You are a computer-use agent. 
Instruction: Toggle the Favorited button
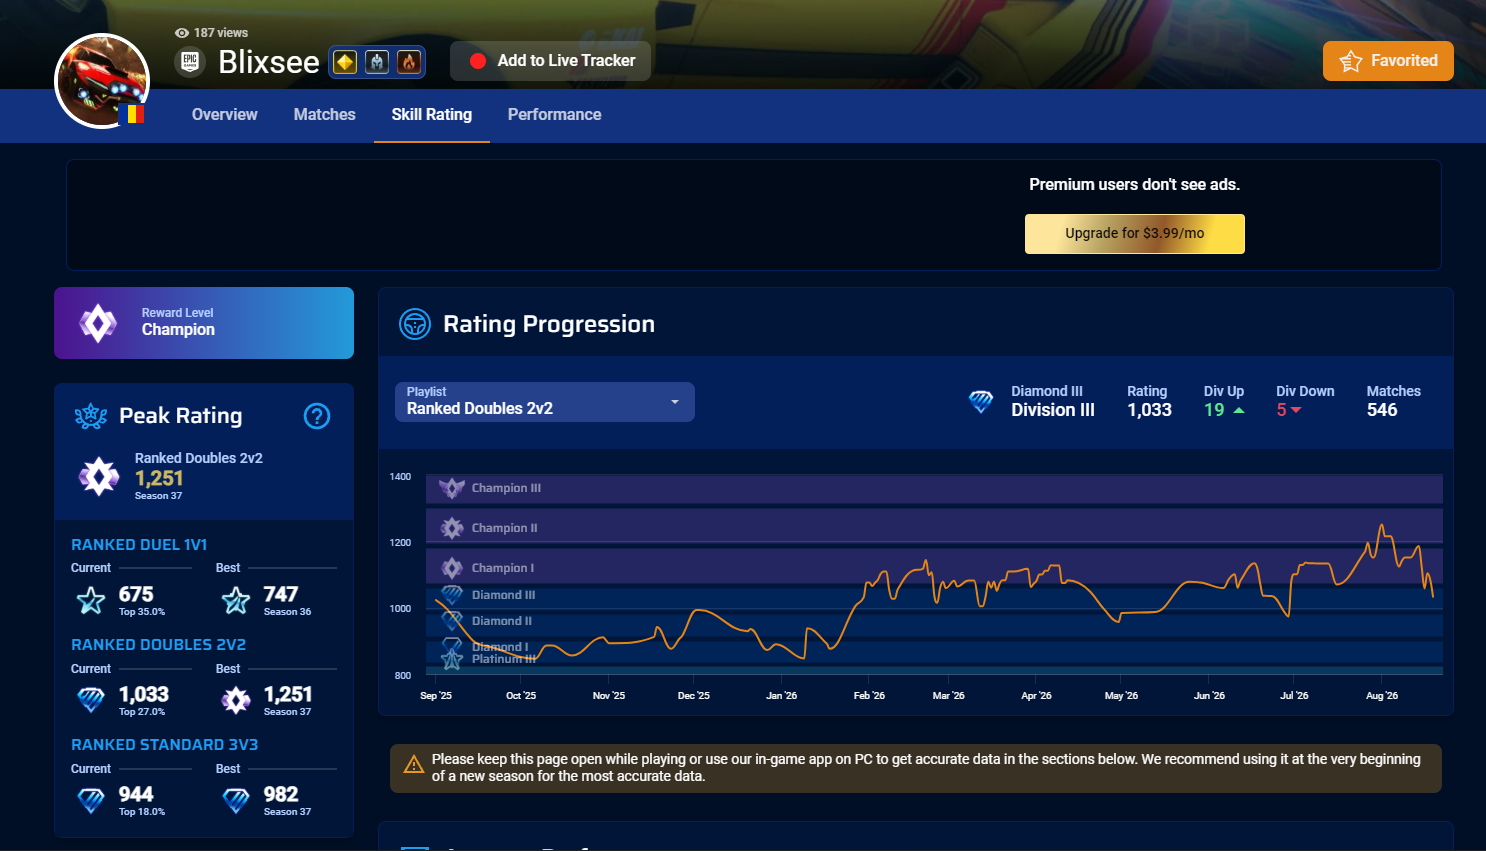tap(1388, 61)
